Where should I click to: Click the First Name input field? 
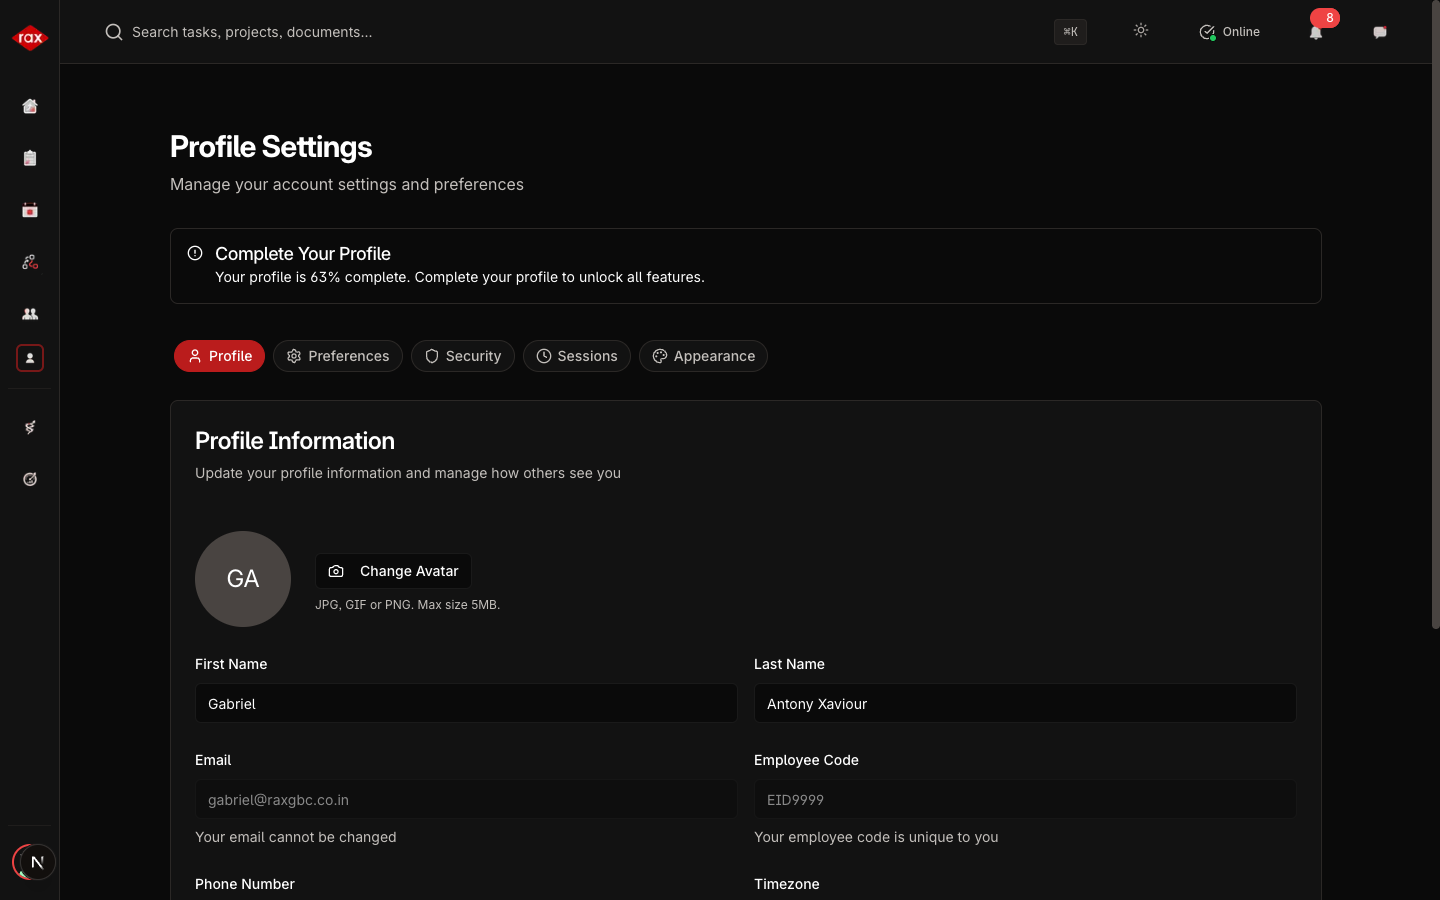point(466,704)
